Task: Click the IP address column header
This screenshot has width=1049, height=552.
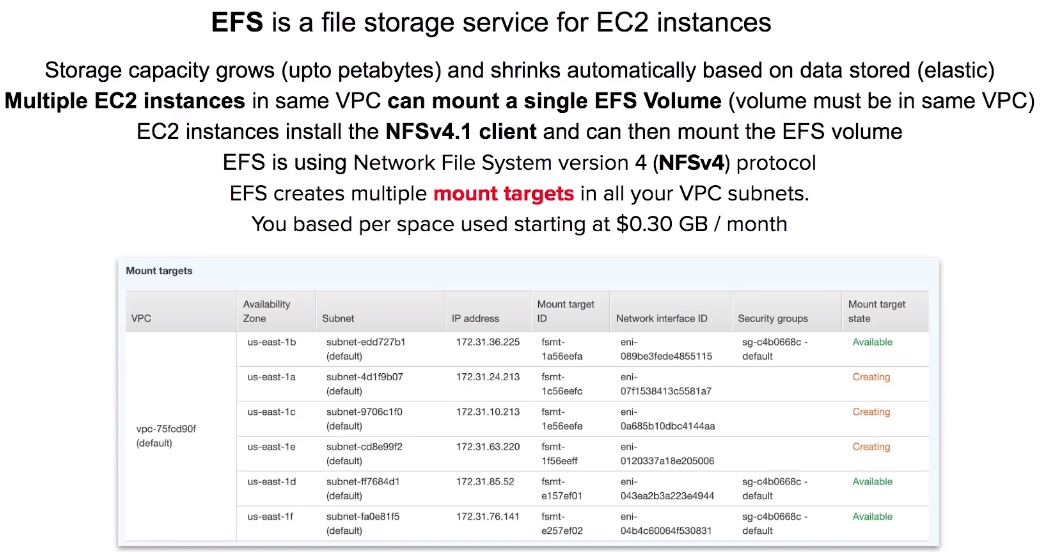Action: 475,318
